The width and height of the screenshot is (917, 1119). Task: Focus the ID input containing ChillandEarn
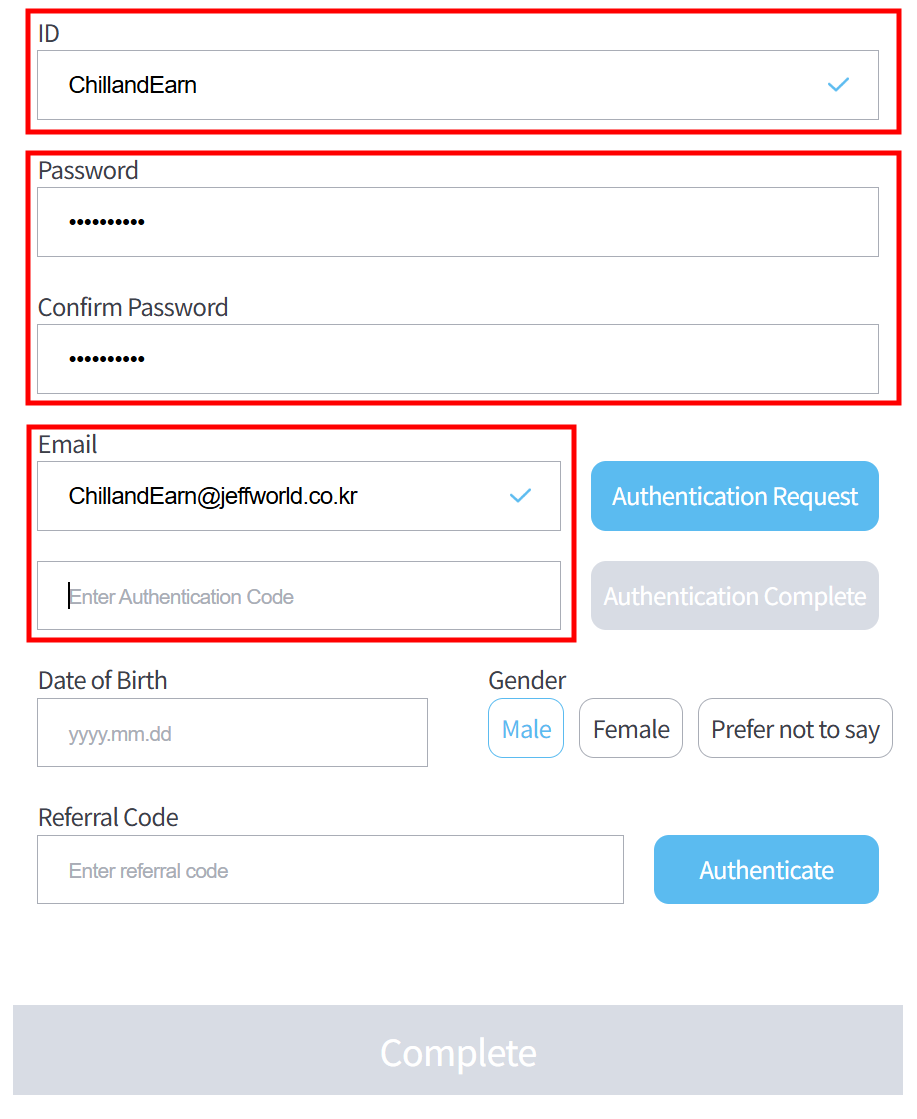(400, 85)
